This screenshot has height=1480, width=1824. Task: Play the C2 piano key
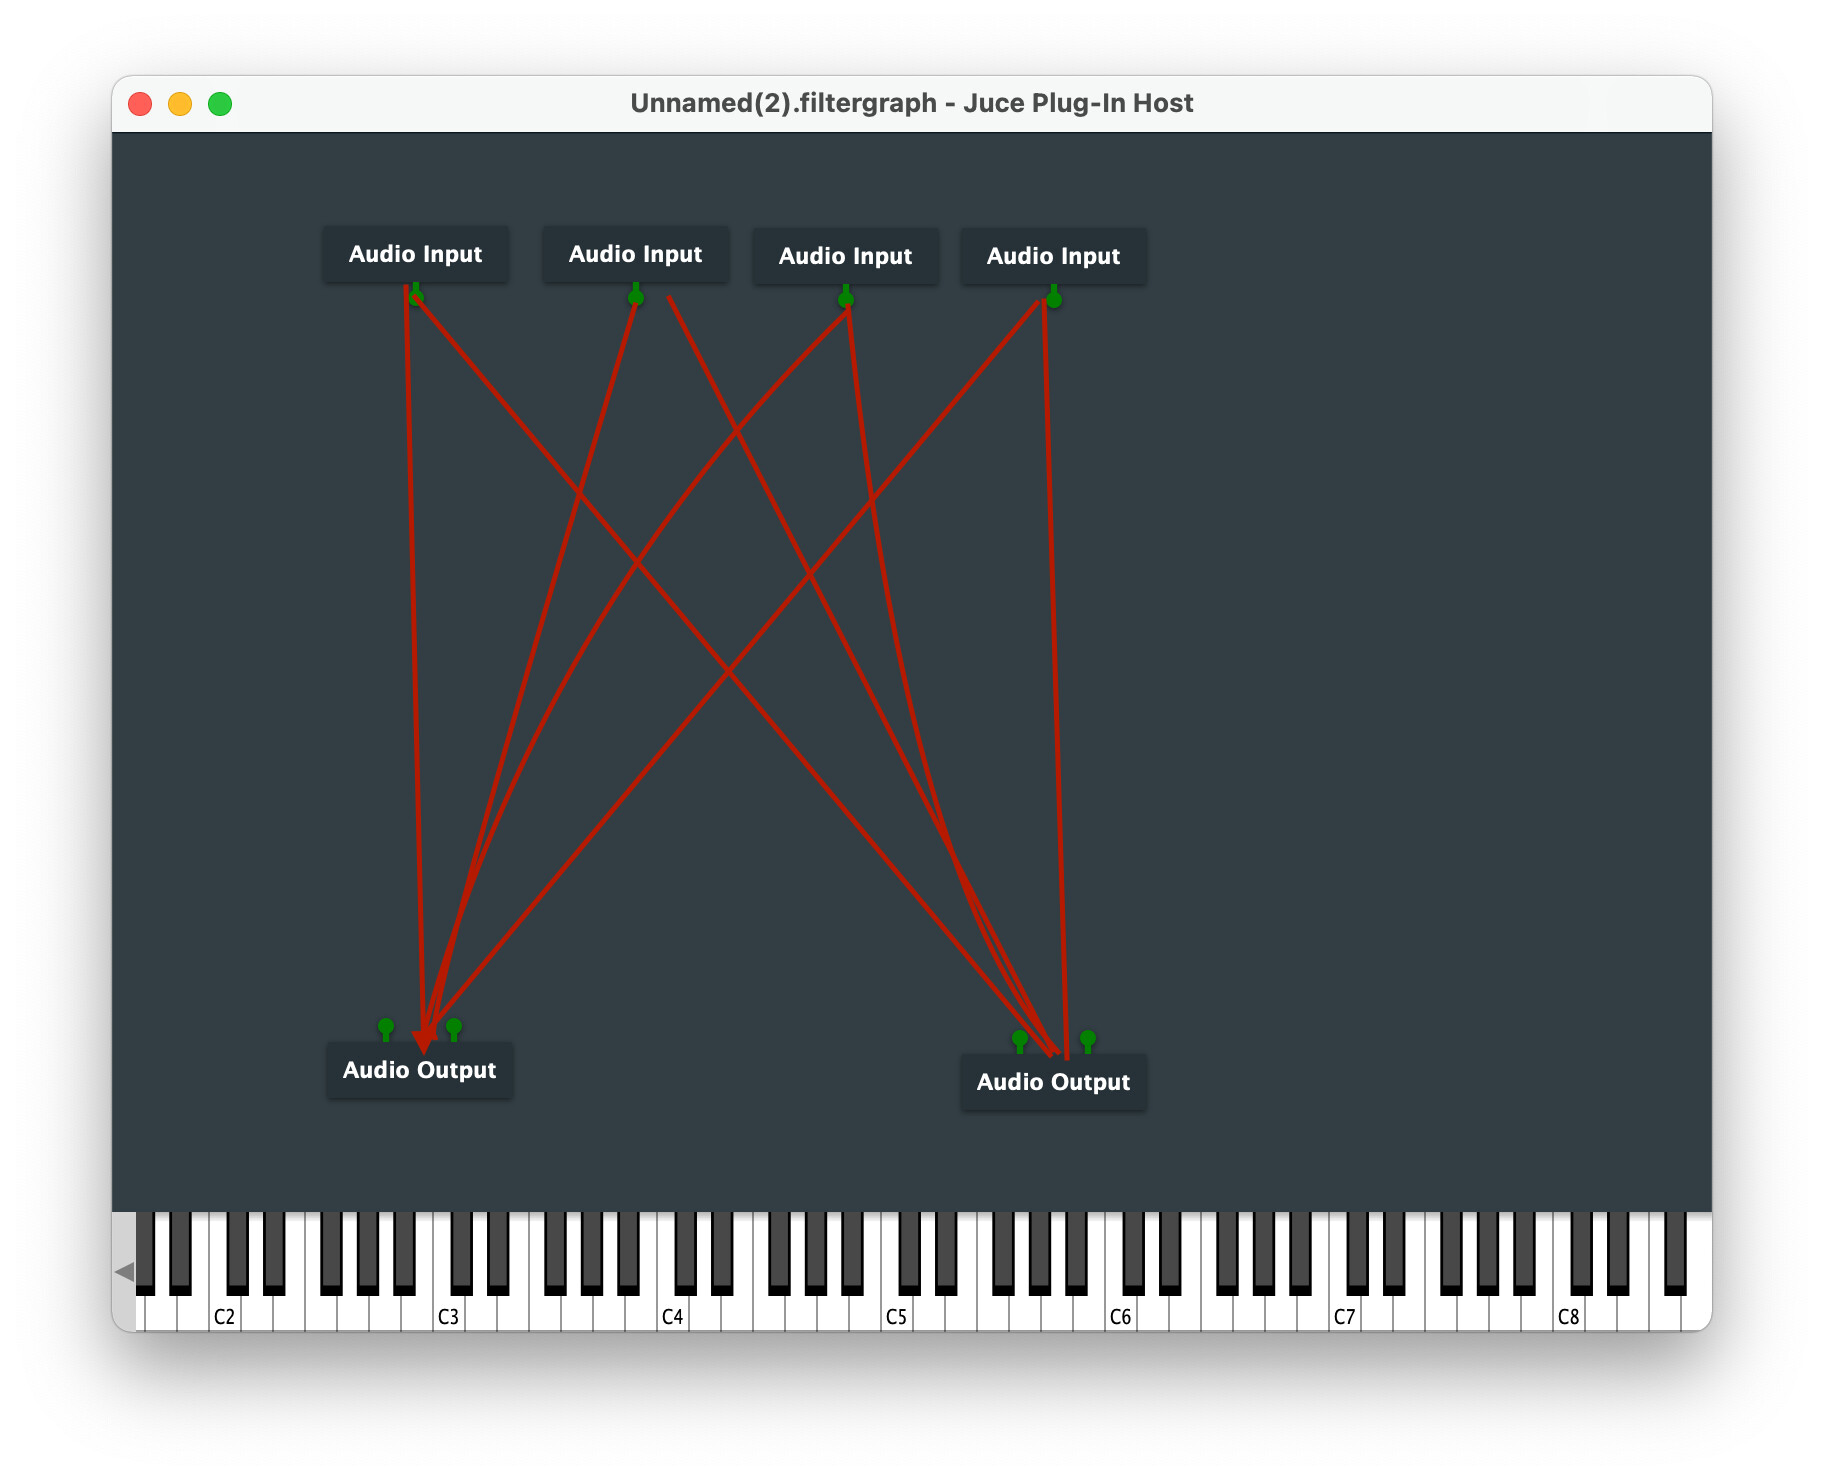tap(225, 1315)
